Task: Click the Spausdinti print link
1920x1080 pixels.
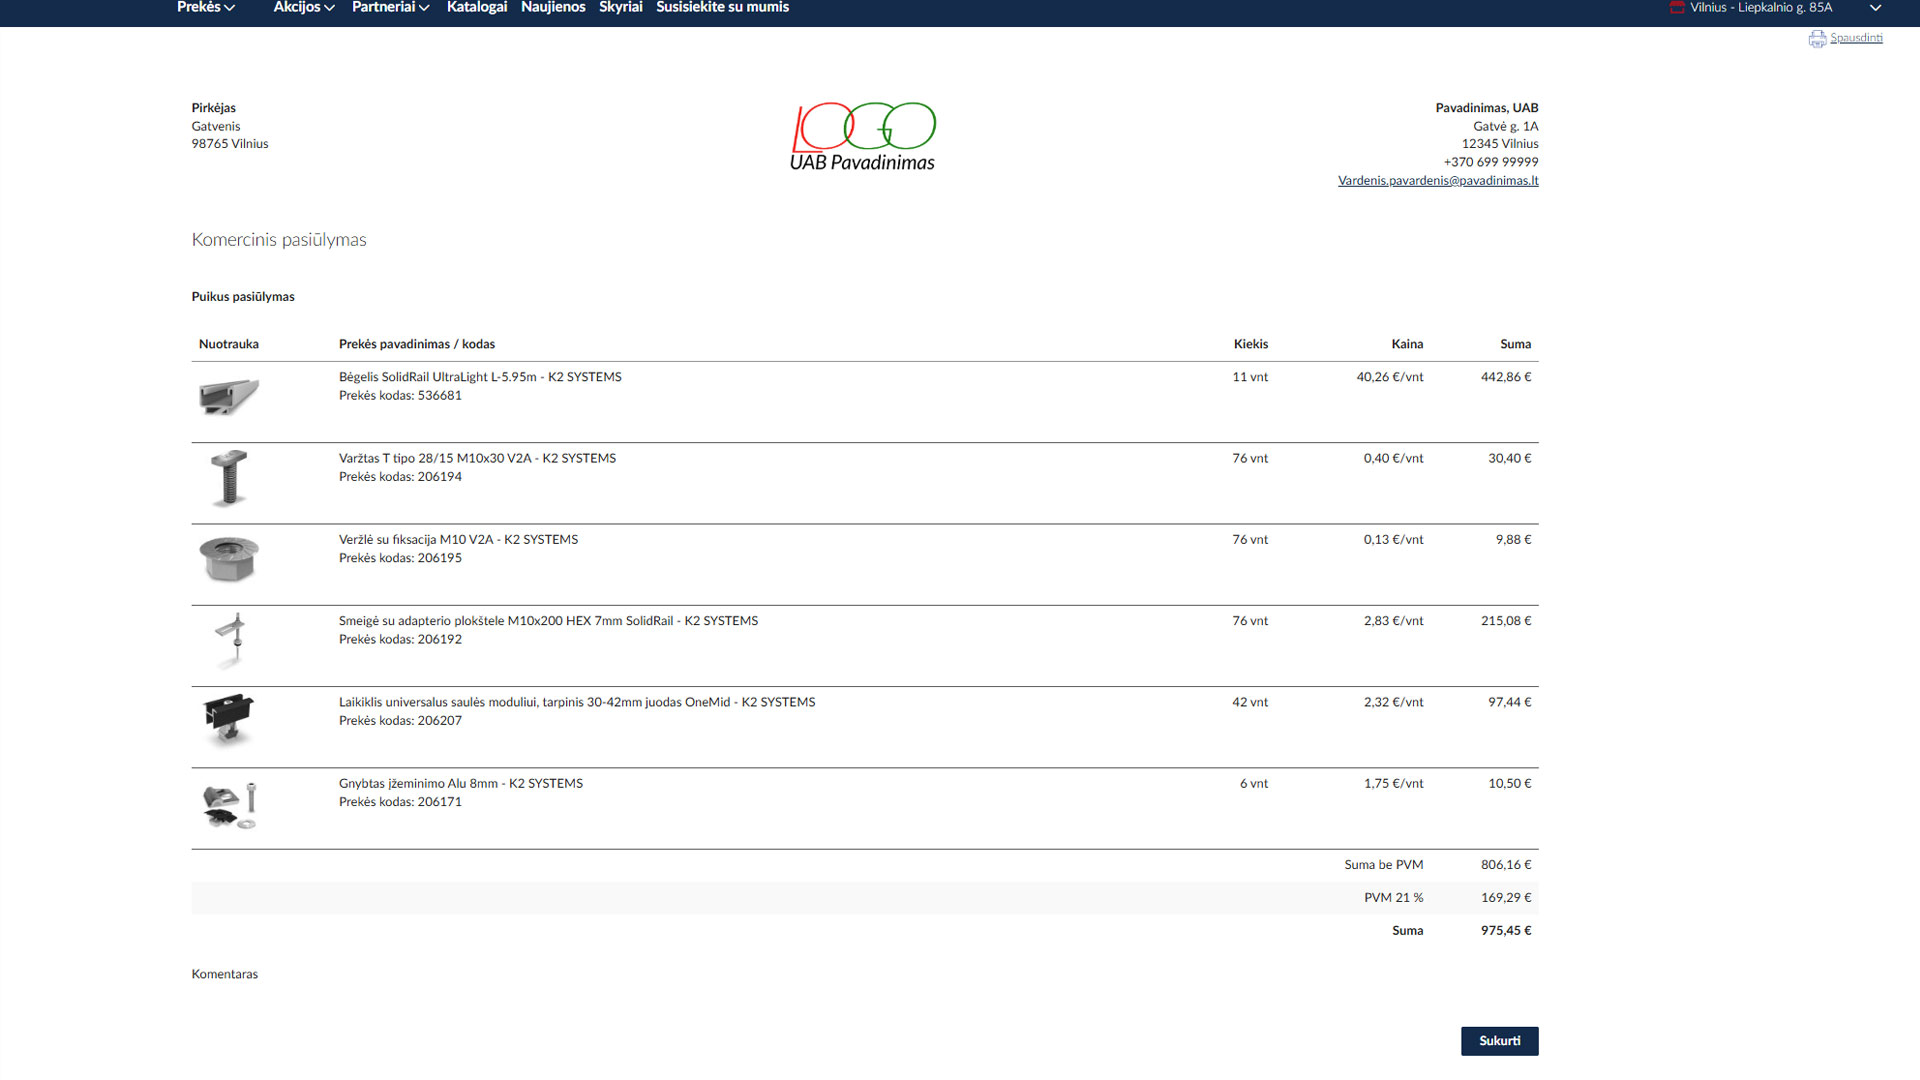Action: pyautogui.click(x=1856, y=38)
